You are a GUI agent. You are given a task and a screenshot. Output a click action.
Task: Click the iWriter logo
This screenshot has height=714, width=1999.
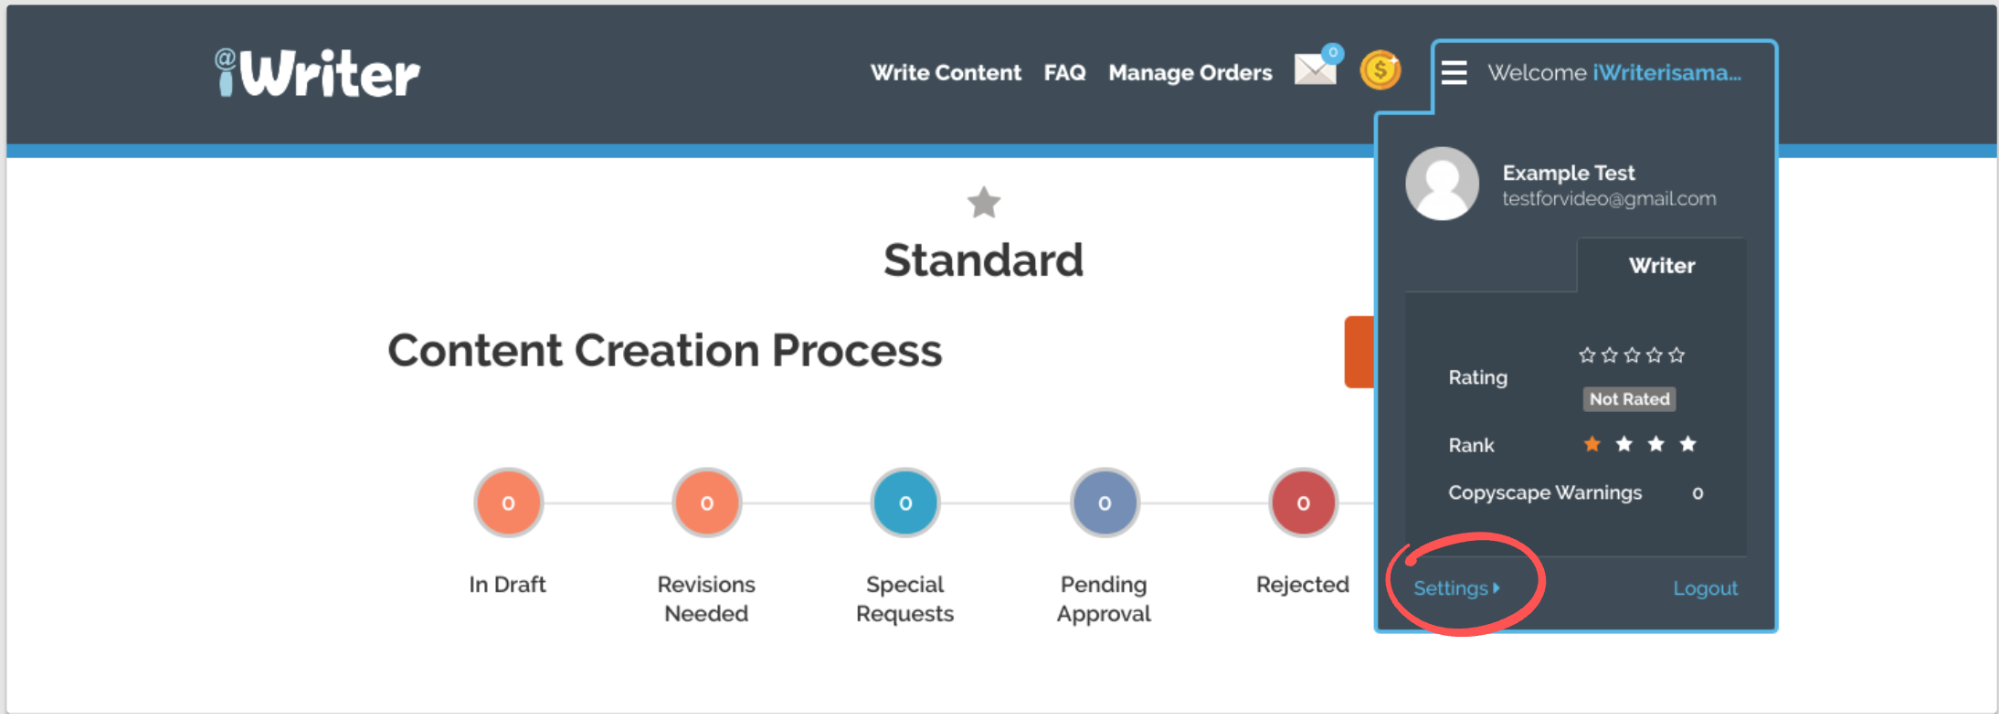(318, 73)
